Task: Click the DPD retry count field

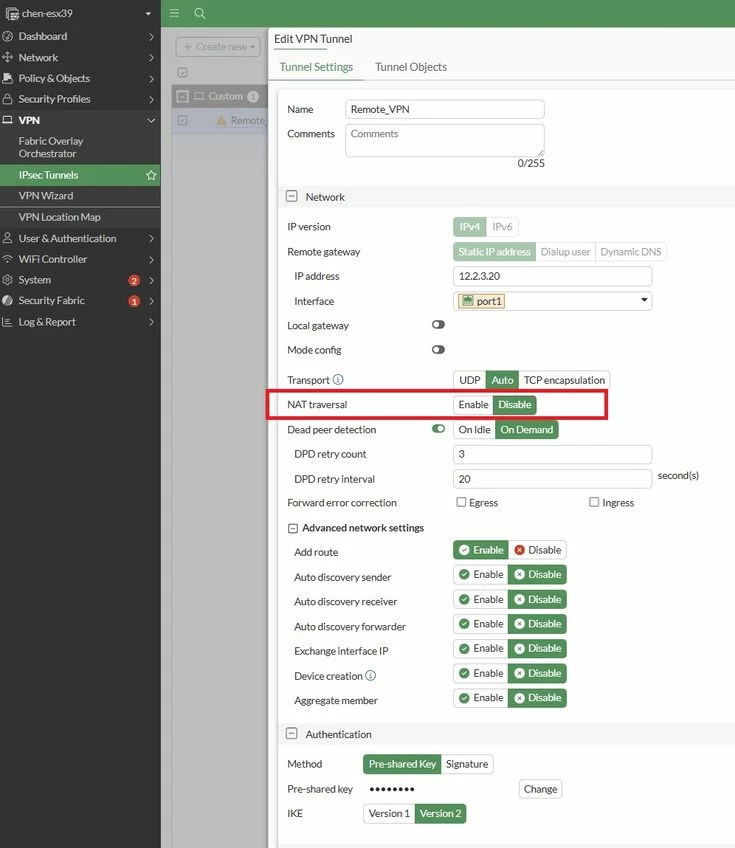Action: 552,454
